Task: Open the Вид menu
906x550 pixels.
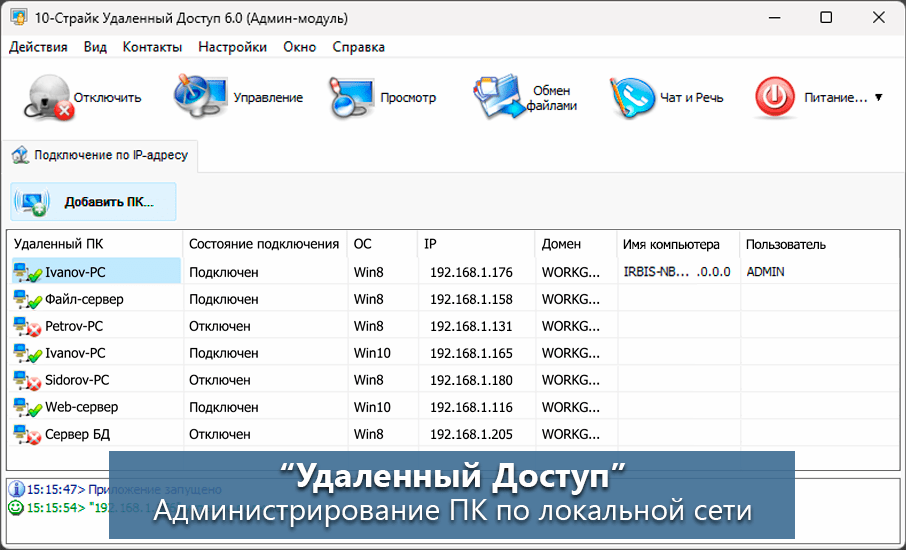Action: pos(95,47)
